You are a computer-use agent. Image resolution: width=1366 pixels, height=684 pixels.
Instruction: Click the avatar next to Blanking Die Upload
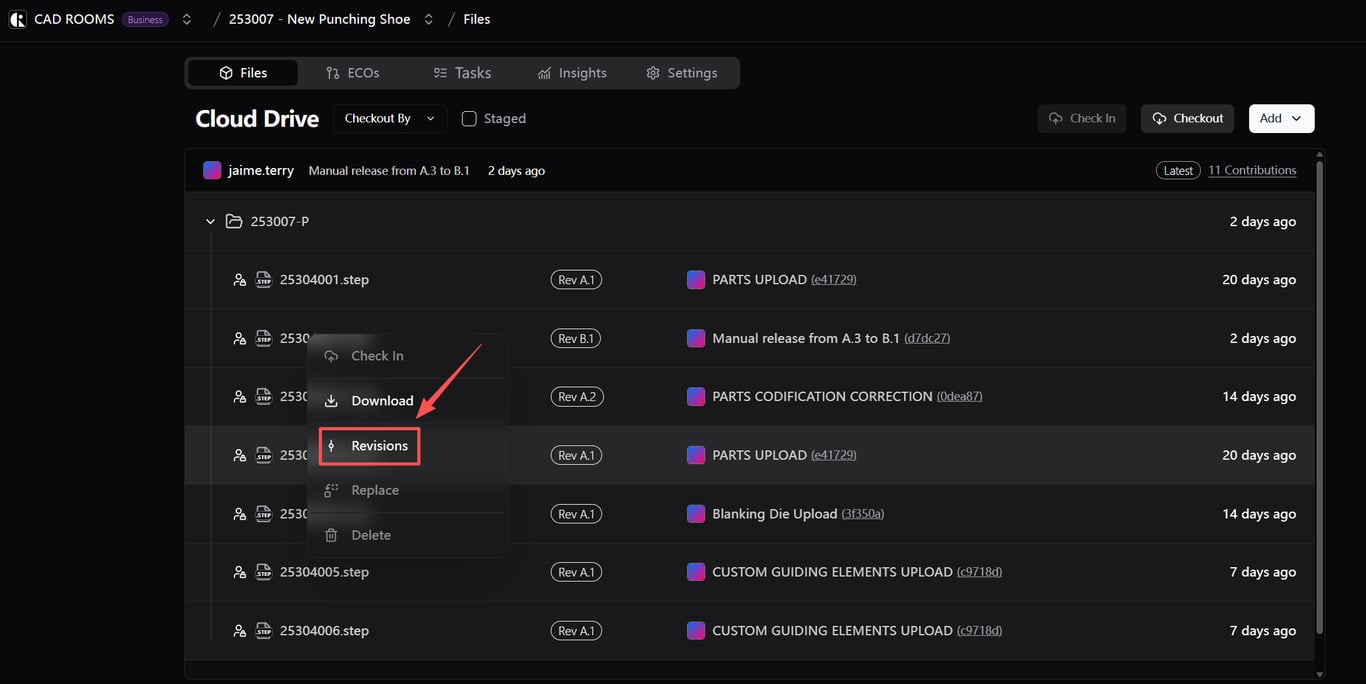[696, 514]
